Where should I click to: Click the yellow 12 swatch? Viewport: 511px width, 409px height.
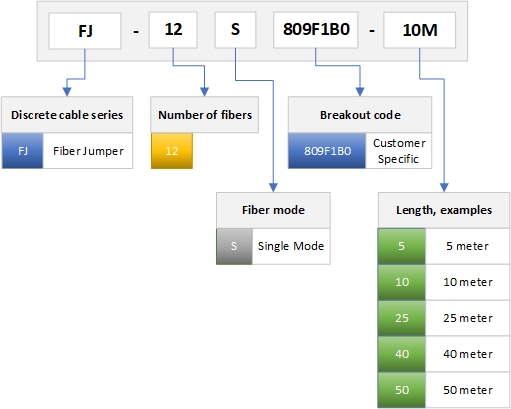pos(172,151)
